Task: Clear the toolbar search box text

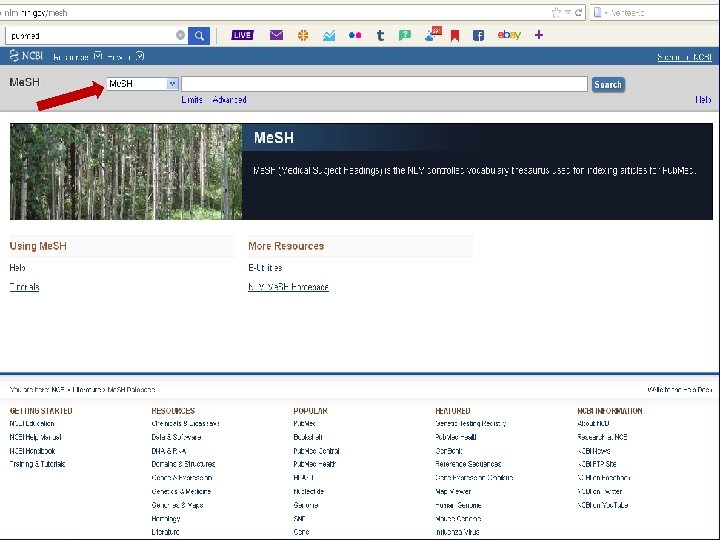Action: tap(180, 35)
